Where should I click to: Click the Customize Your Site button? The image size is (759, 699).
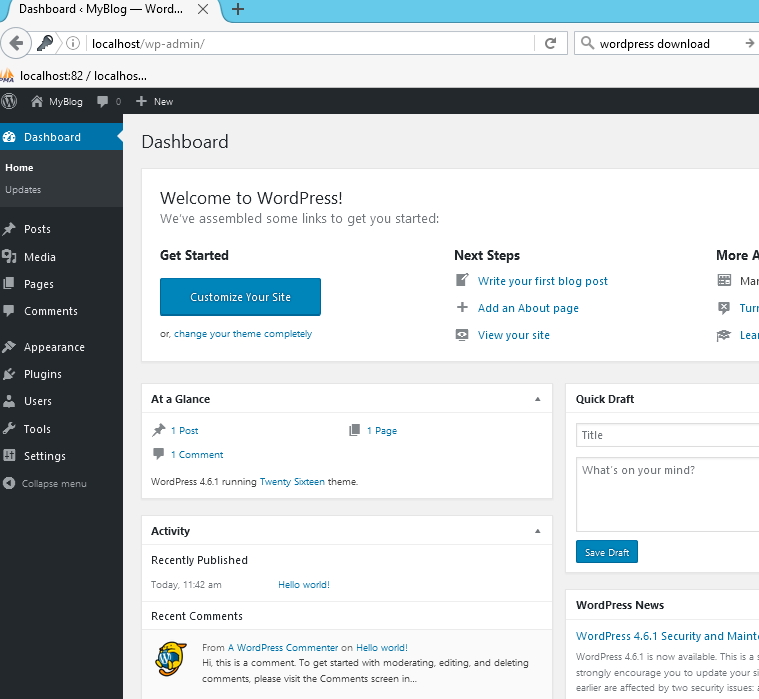click(240, 297)
